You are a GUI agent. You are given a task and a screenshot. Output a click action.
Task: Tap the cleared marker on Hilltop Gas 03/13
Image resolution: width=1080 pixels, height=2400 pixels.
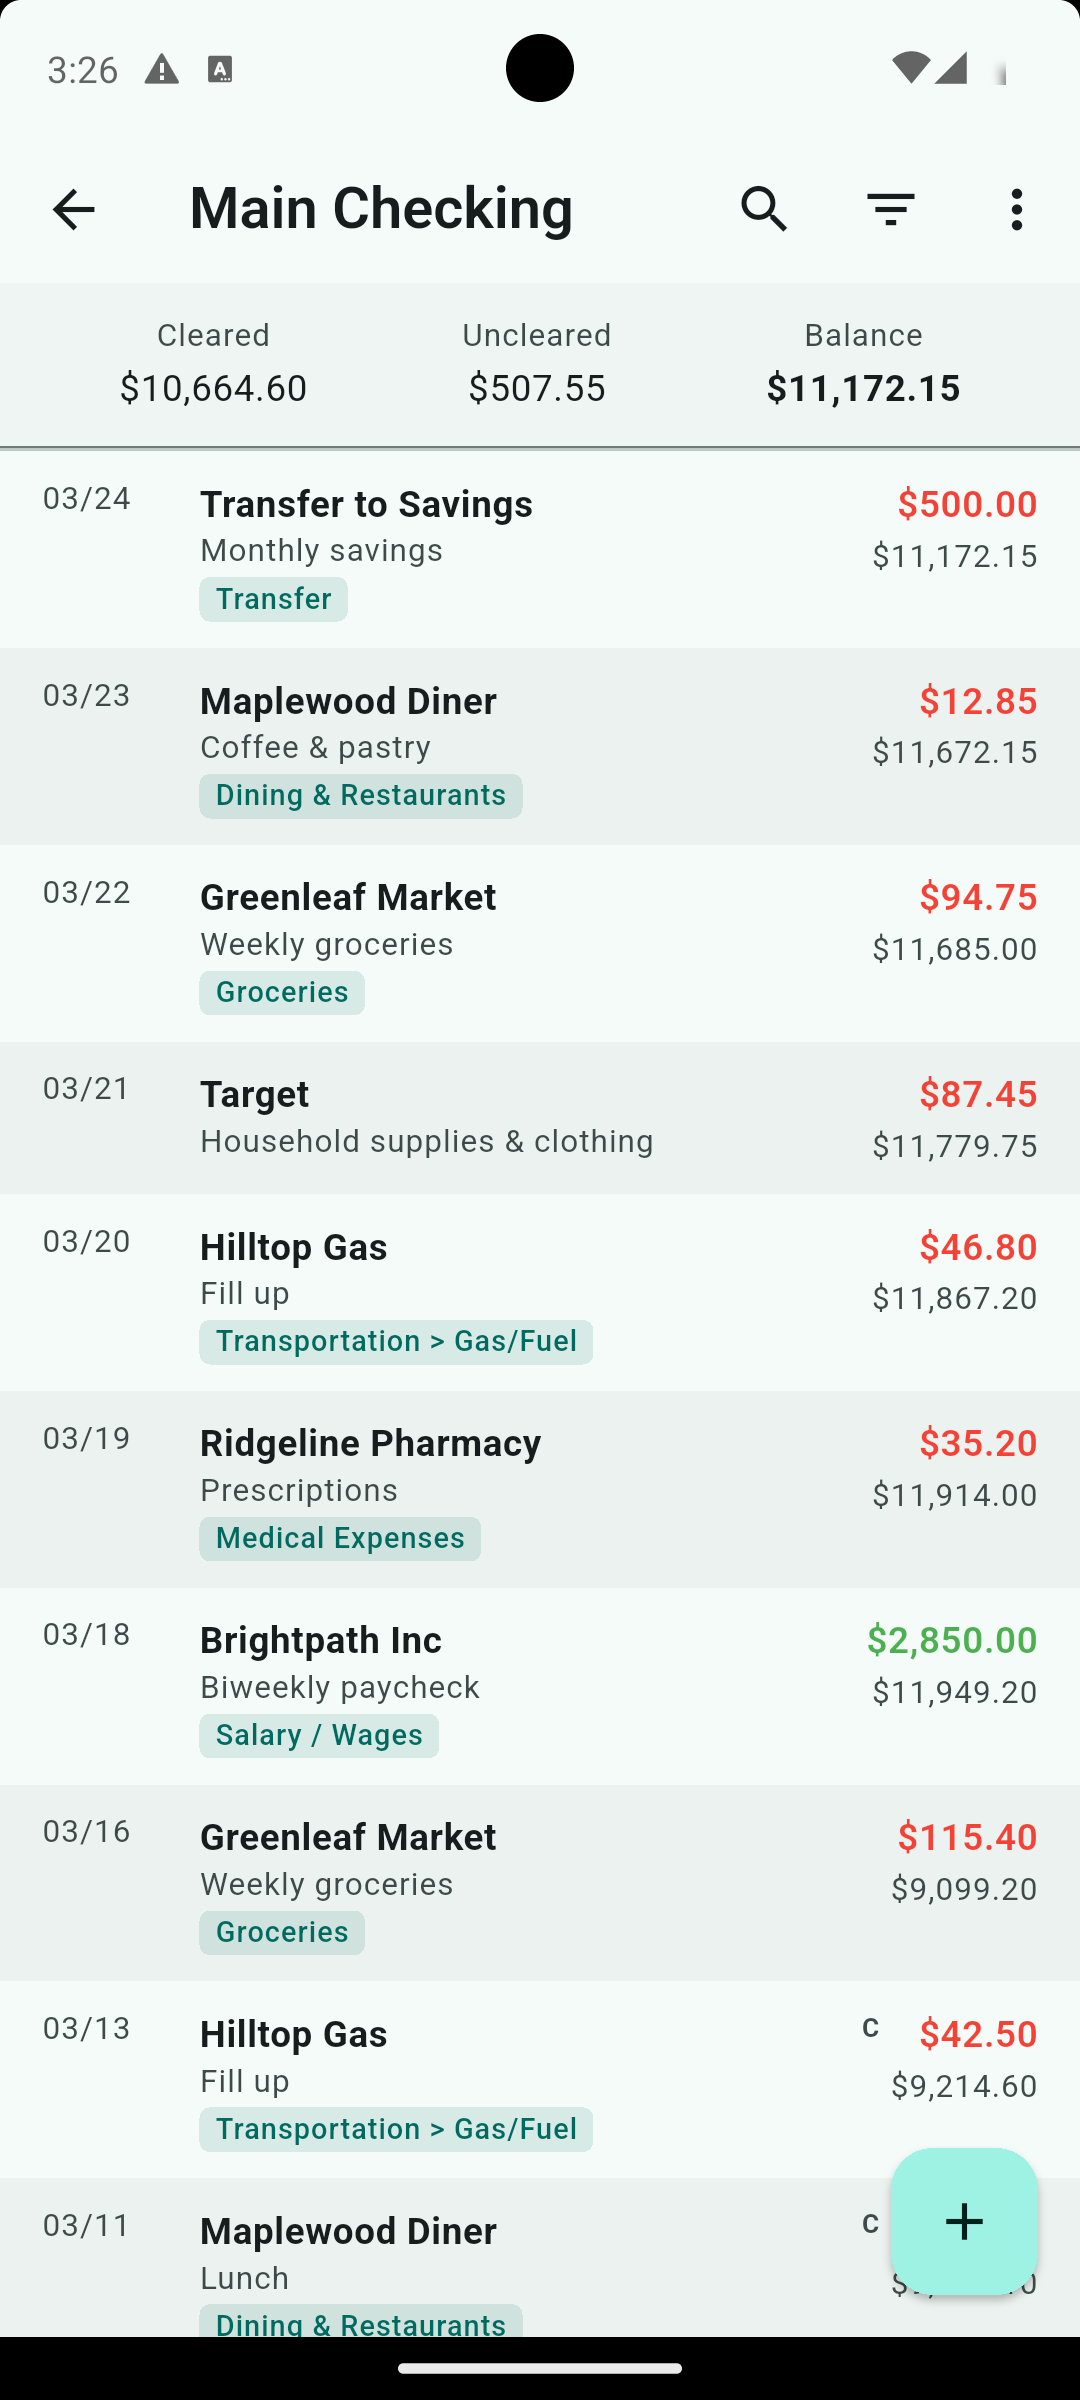tap(870, 2028)
